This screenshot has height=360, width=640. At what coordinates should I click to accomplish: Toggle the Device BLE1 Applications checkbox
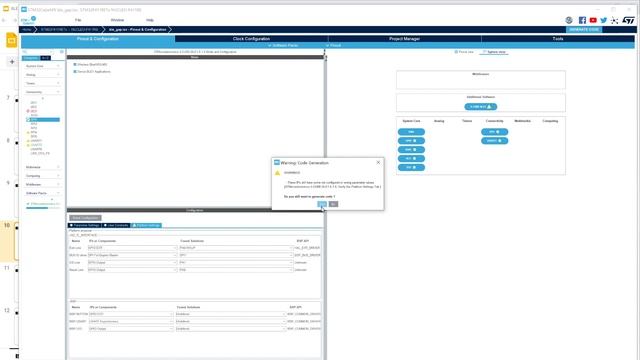click(75, 71)
